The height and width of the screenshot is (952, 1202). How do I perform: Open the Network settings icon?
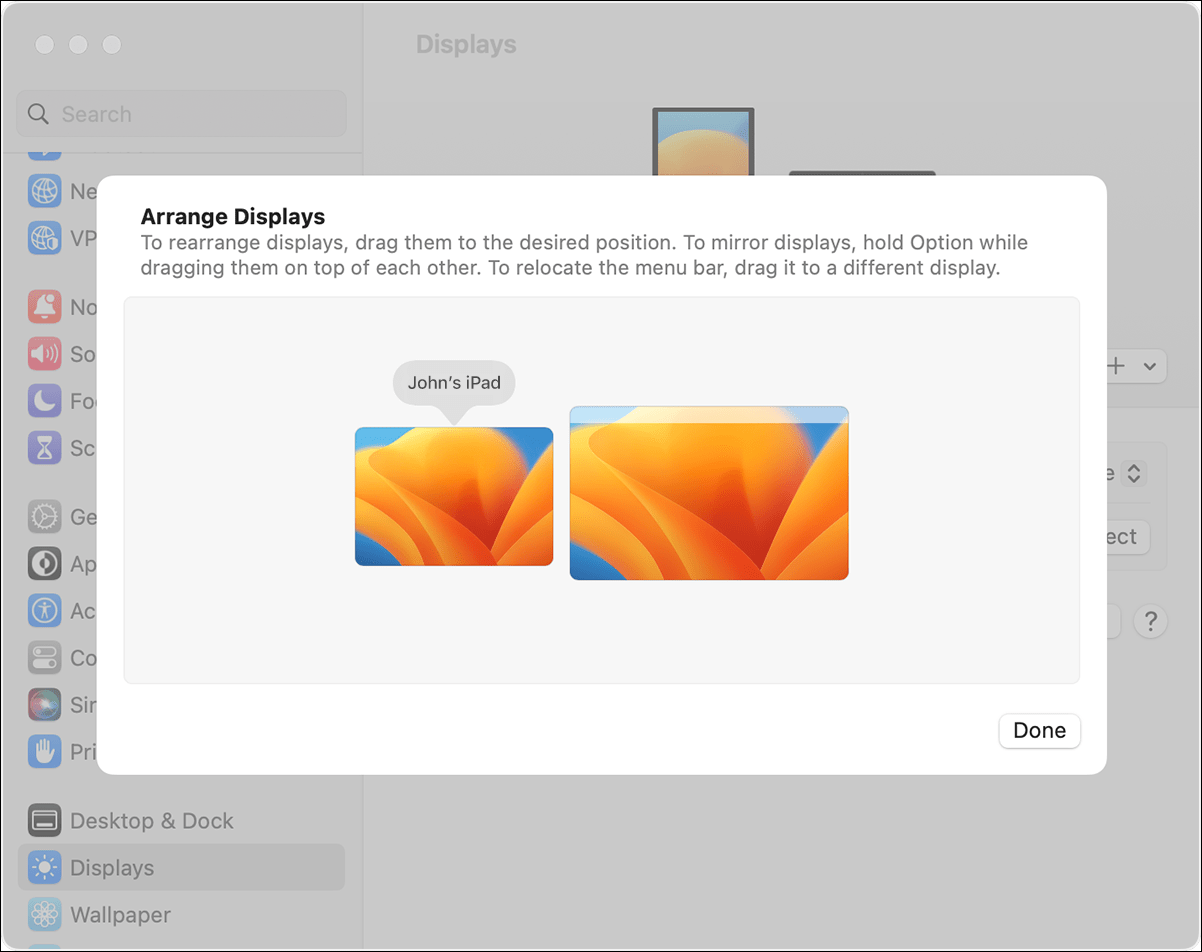(x=44, y=191)
